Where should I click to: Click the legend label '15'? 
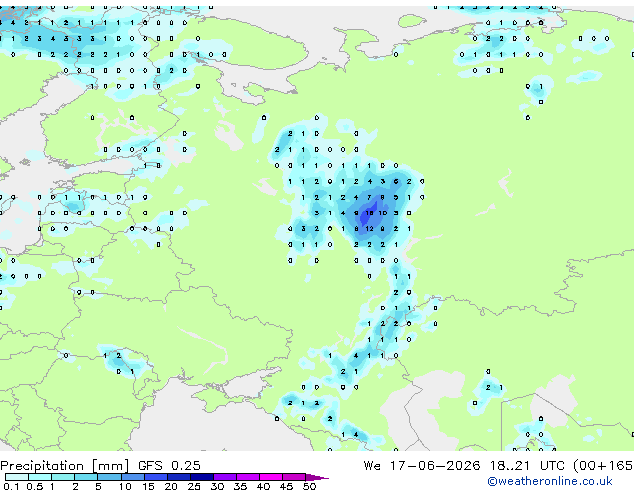[x=148, y=486]
